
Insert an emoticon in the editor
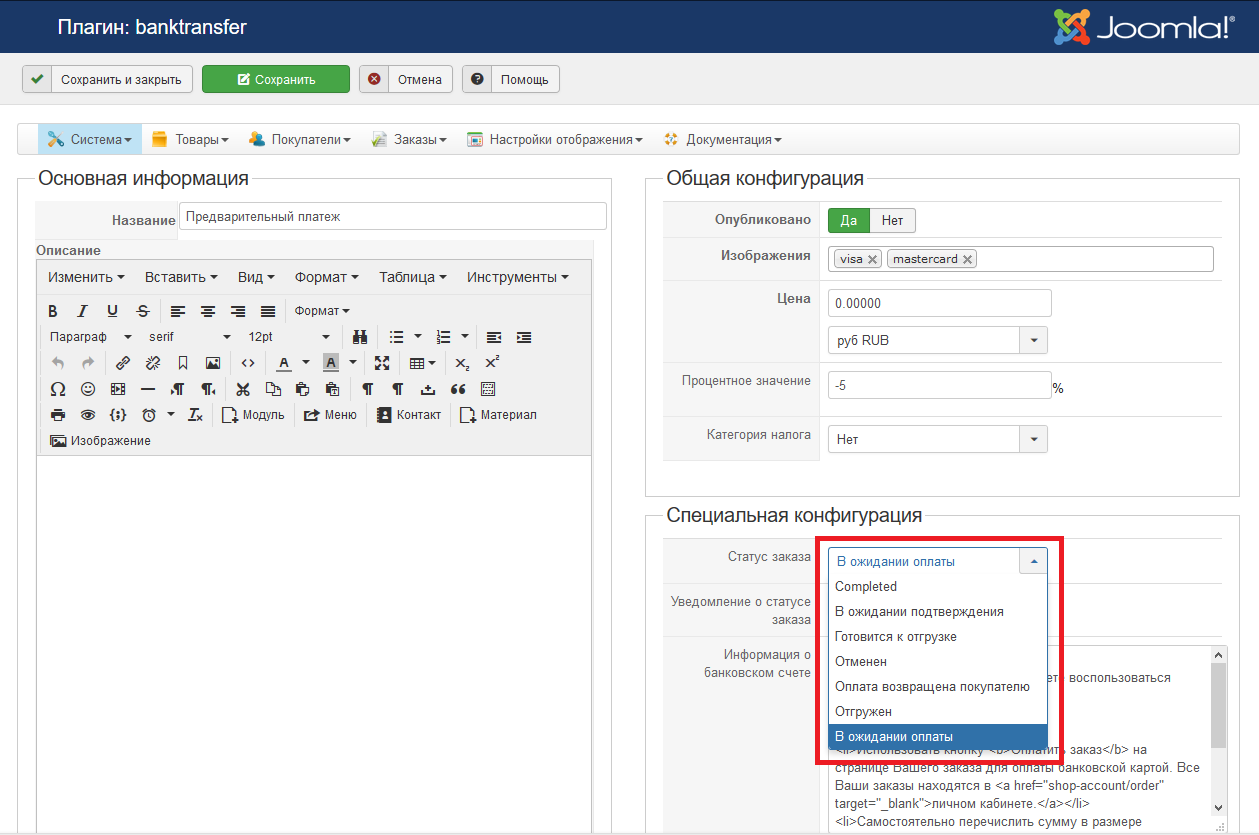[88, 389]
